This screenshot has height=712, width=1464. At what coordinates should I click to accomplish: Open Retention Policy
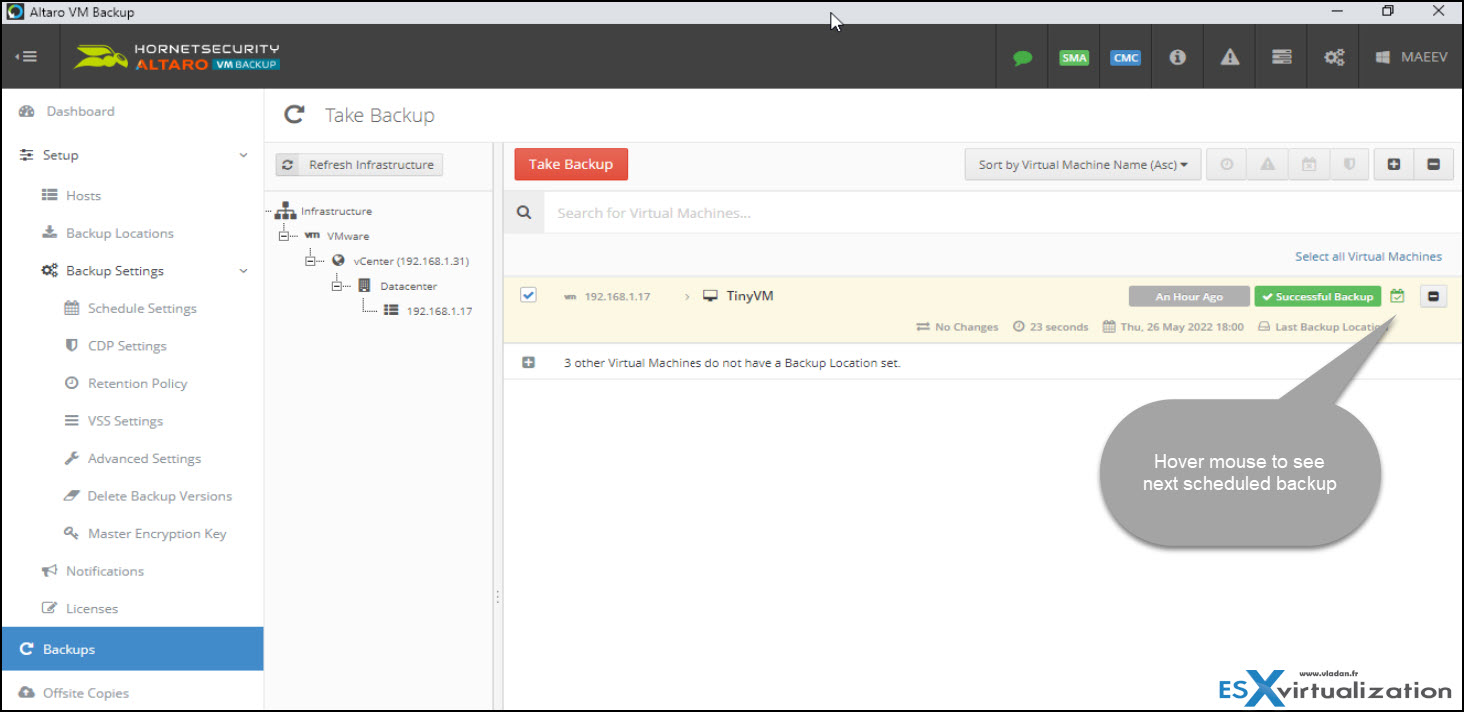coord(137,383)
